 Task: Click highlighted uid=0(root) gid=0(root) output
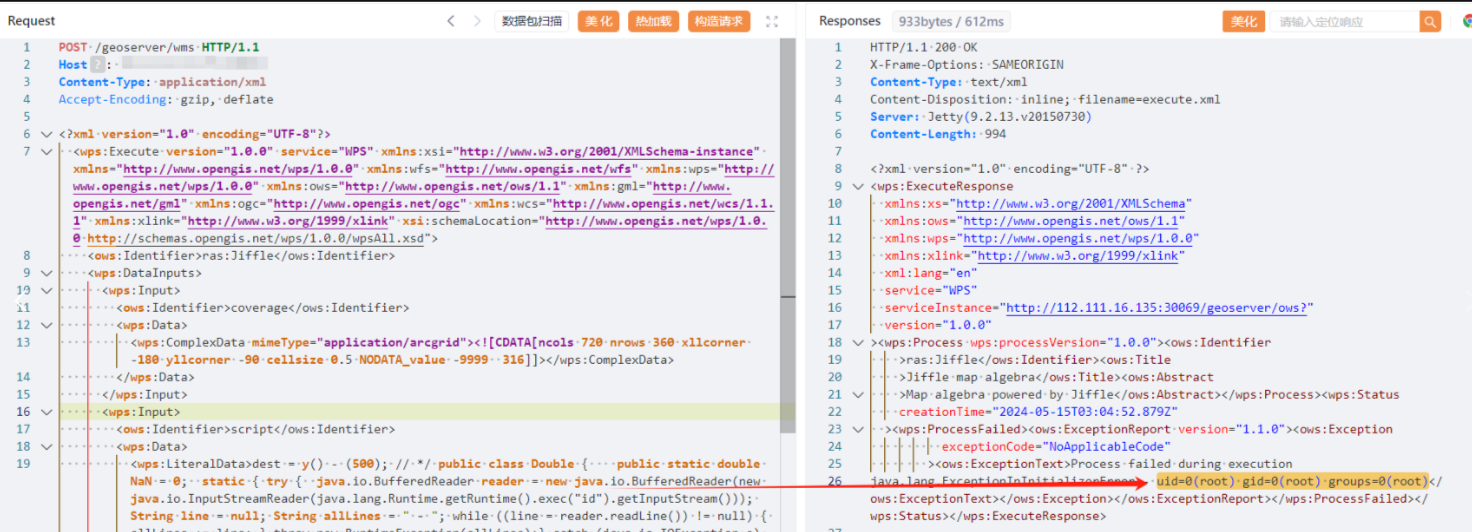click(1291, 481)
